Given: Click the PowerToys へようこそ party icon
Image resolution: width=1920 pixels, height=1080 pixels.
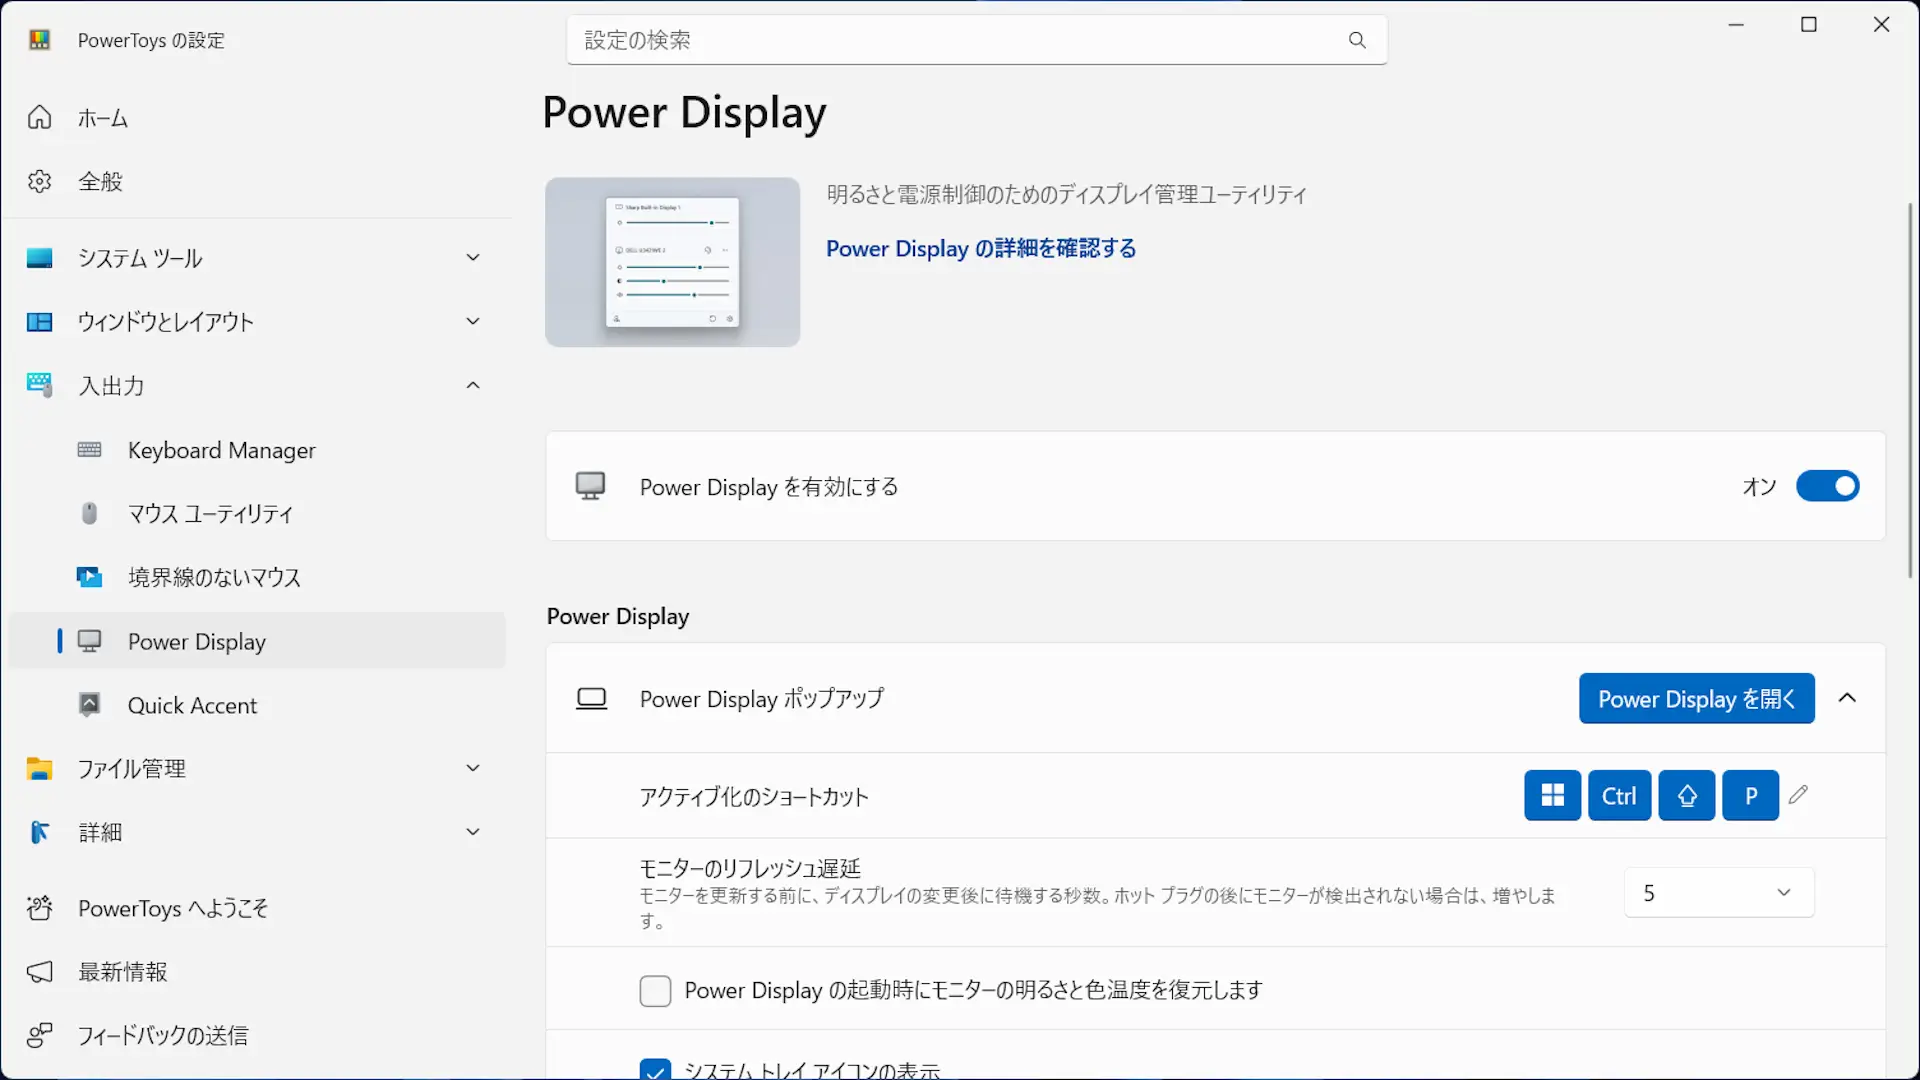Looking at the screenshot, I should [39, 908].
